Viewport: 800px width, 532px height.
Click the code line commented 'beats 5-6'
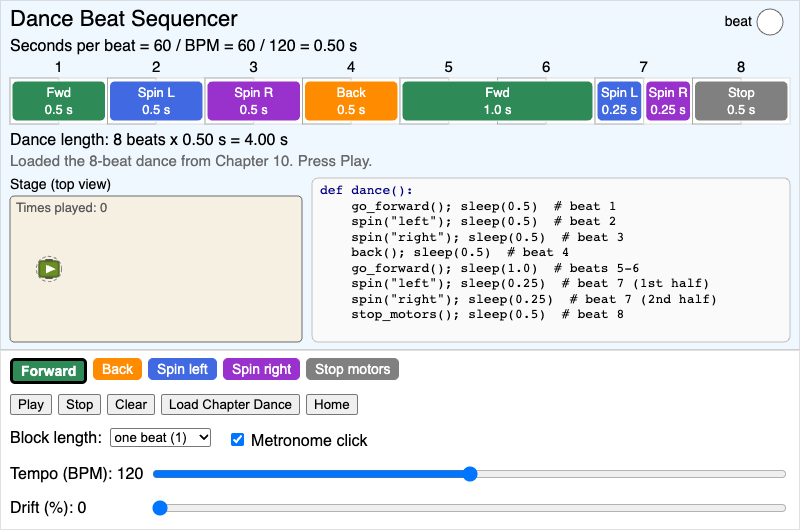tap(495, 268)
